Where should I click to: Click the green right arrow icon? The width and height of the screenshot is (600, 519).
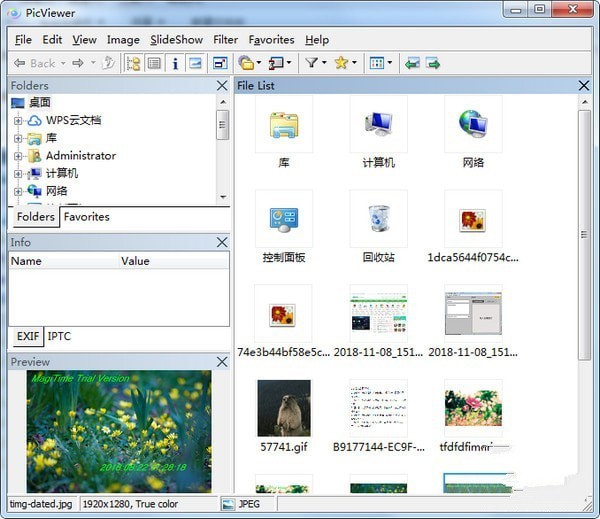(433, 63)
